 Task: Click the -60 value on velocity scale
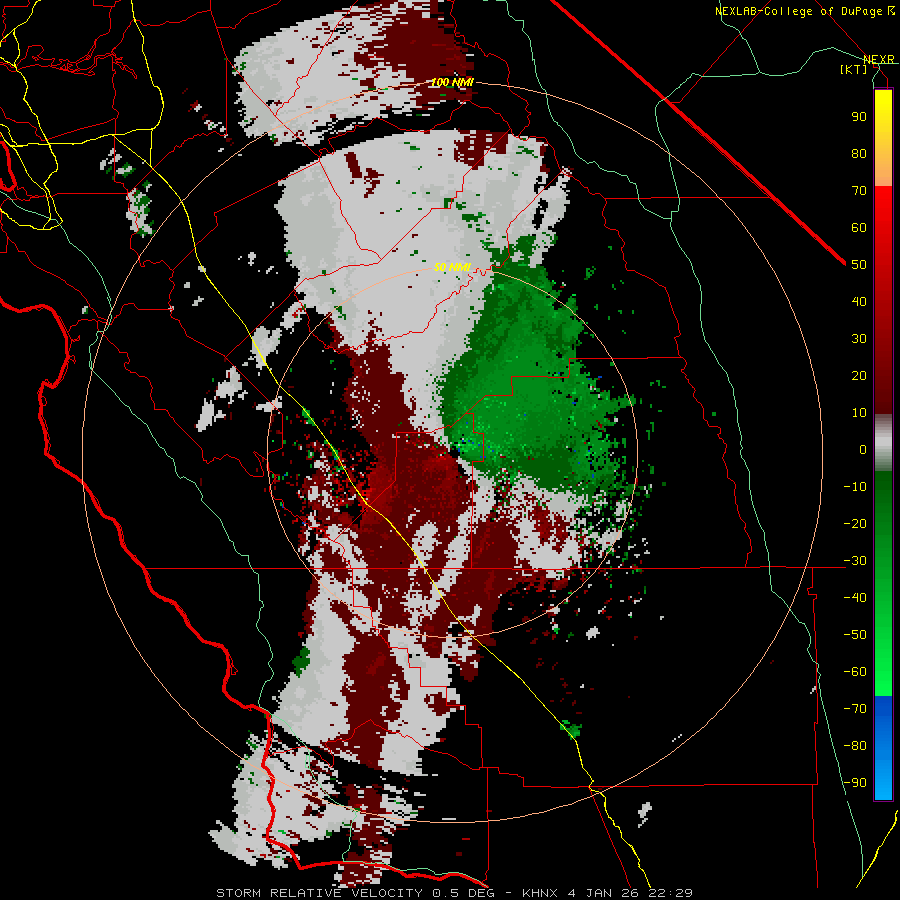[x=855, y=672]
